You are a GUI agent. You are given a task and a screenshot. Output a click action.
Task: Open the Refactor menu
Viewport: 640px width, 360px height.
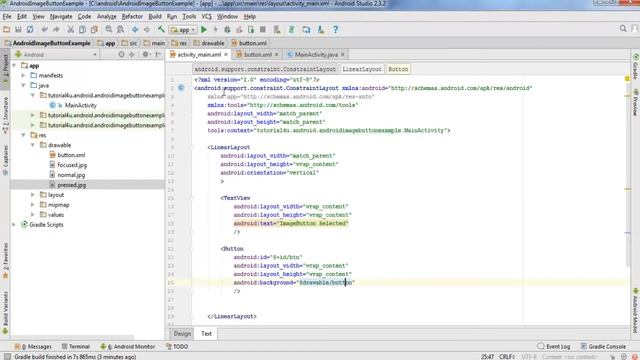pos(132,17)
